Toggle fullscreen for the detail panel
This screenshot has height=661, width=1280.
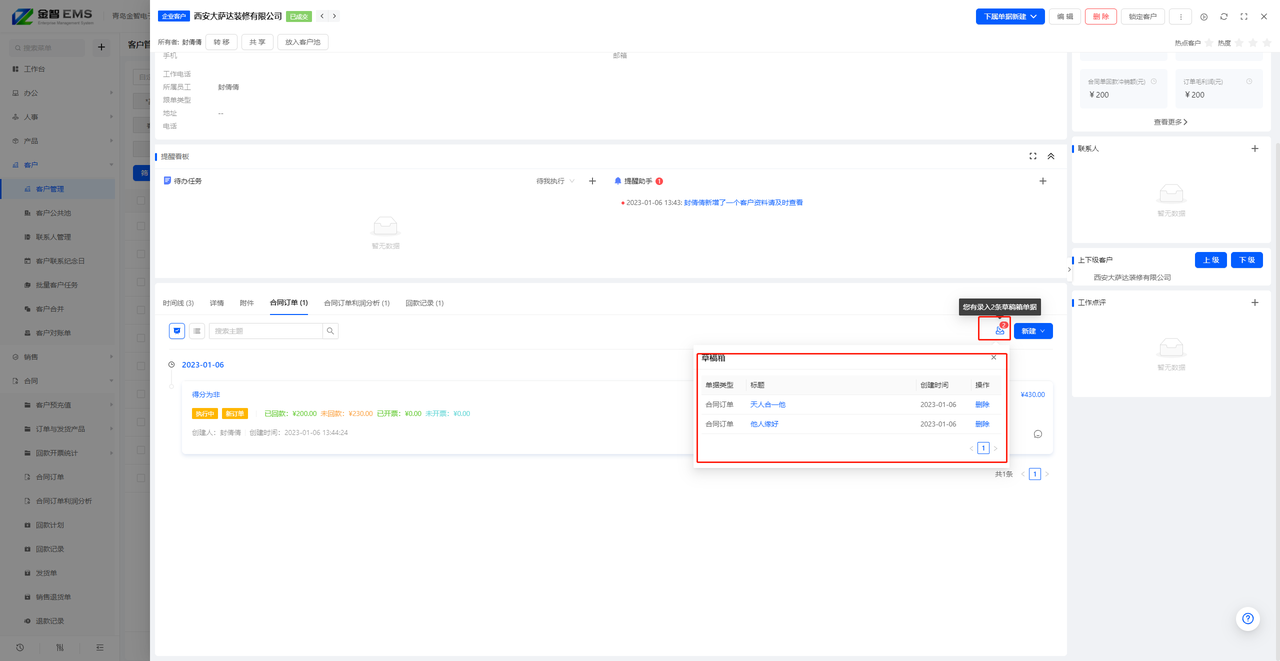click(x=1244, y=17)
